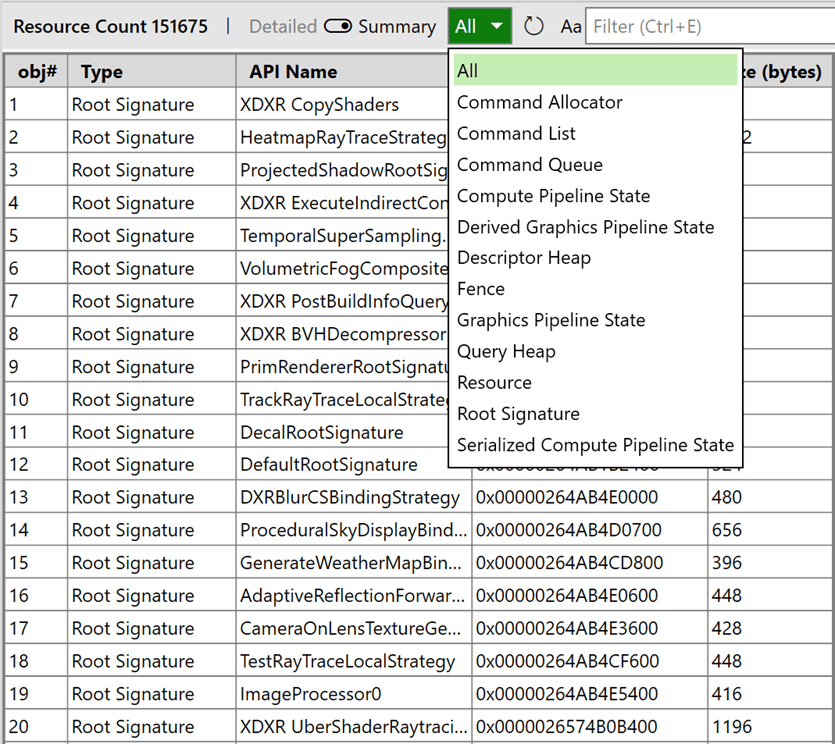Click the DecalRootSignature cell
Image resolution: width=835 pixels, height=744 pixels.
(343, 432)
